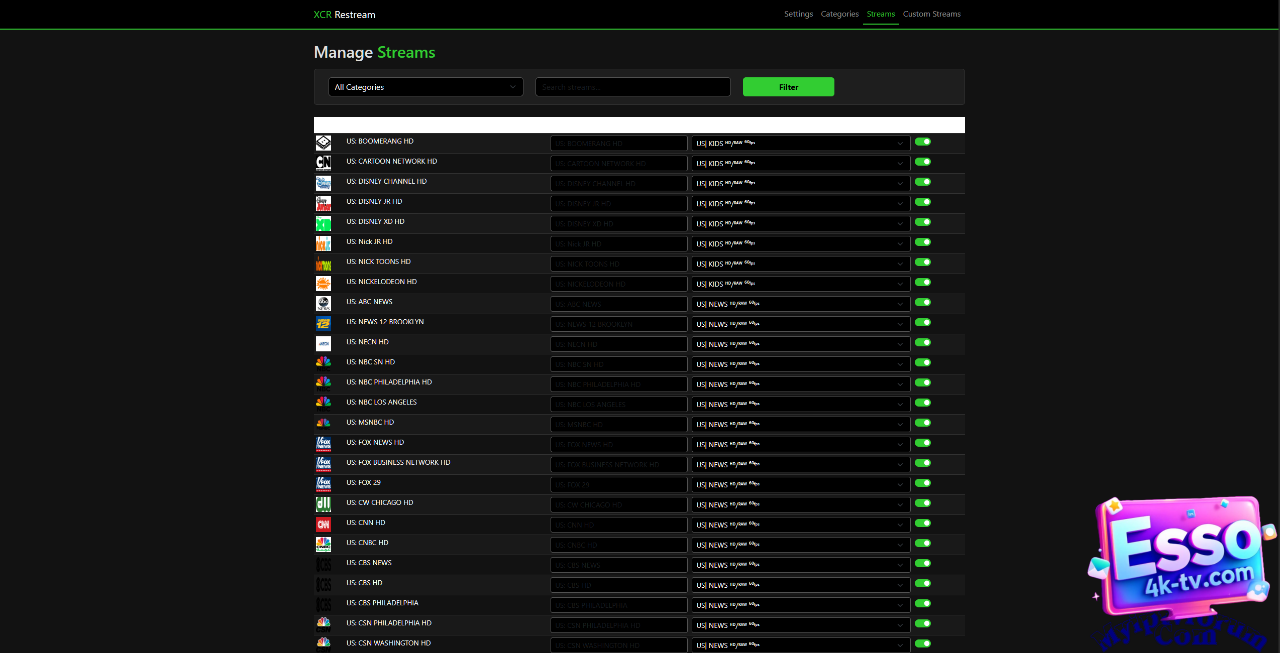The height and width of the screenshot is (653, 1280).
Task: Edit the name field for CNBC HD
Action: click(x=618, y=545)
